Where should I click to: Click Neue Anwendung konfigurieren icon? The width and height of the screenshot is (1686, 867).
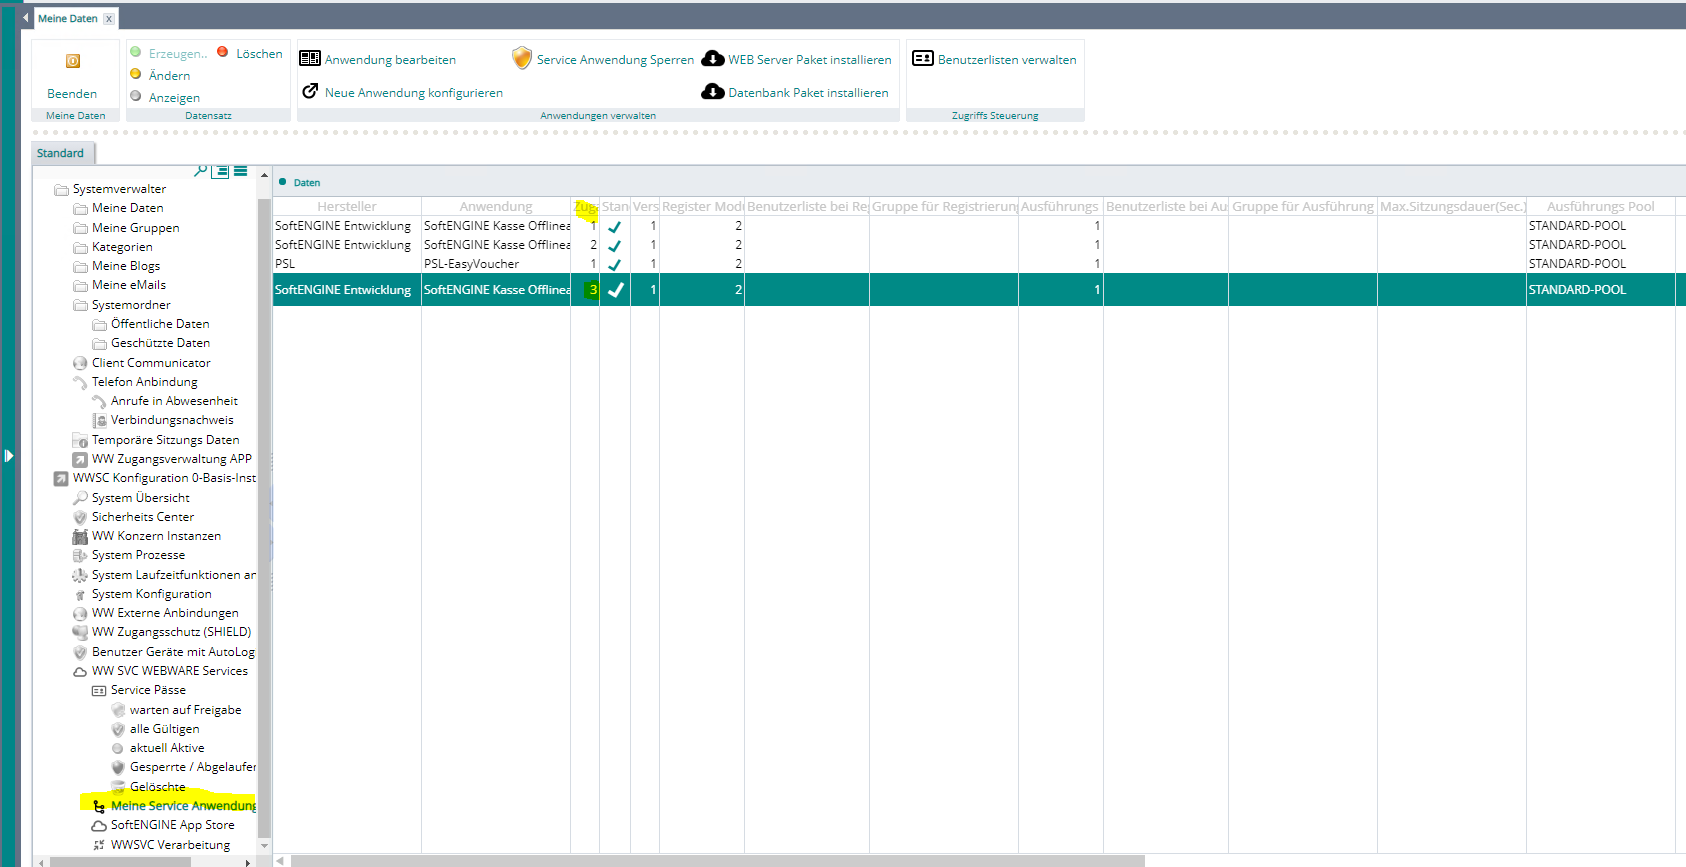[311, 92]
